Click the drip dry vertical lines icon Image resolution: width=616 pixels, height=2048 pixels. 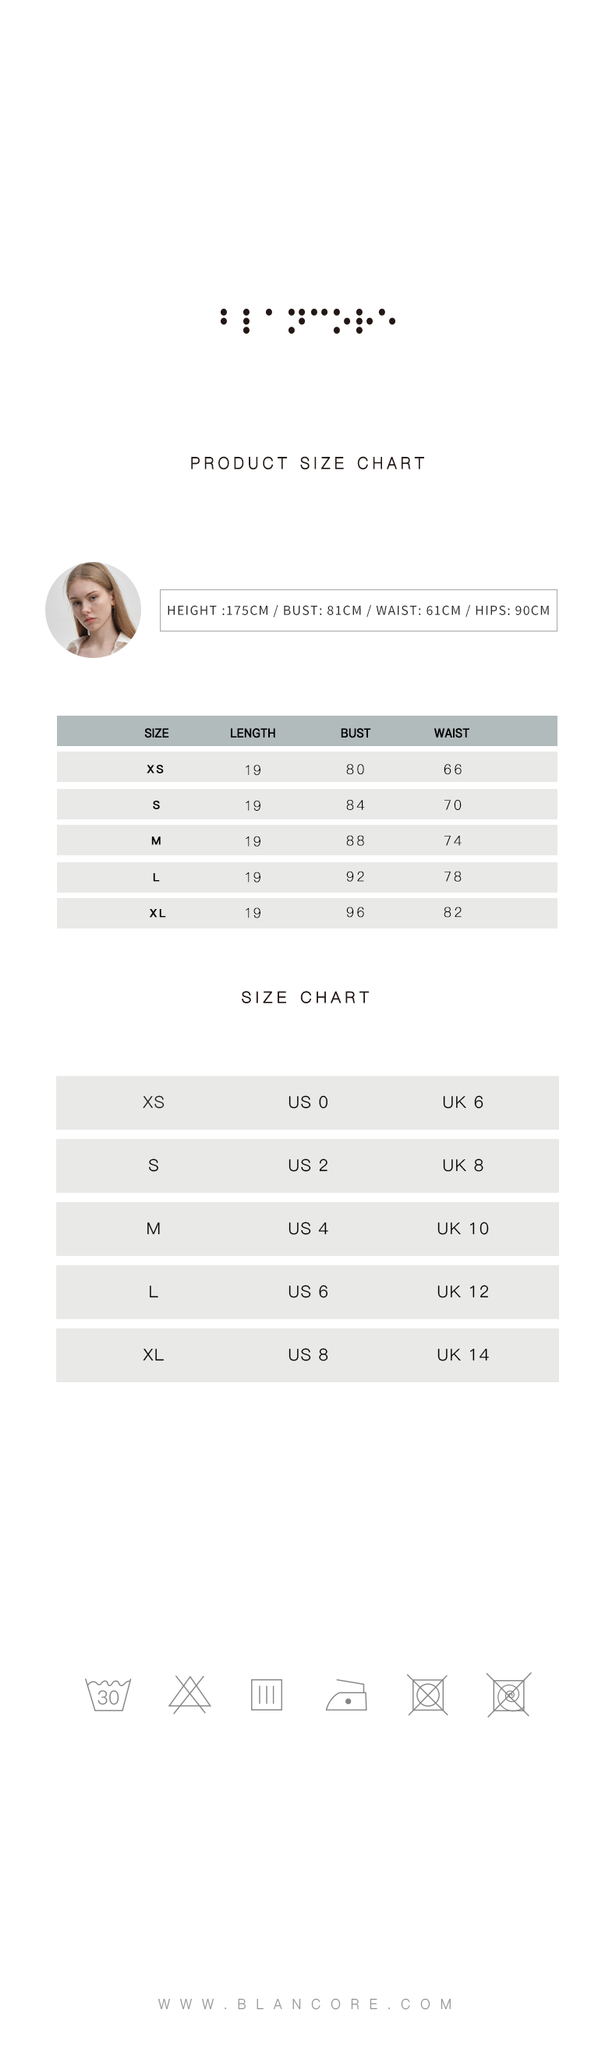[266, 1695]
